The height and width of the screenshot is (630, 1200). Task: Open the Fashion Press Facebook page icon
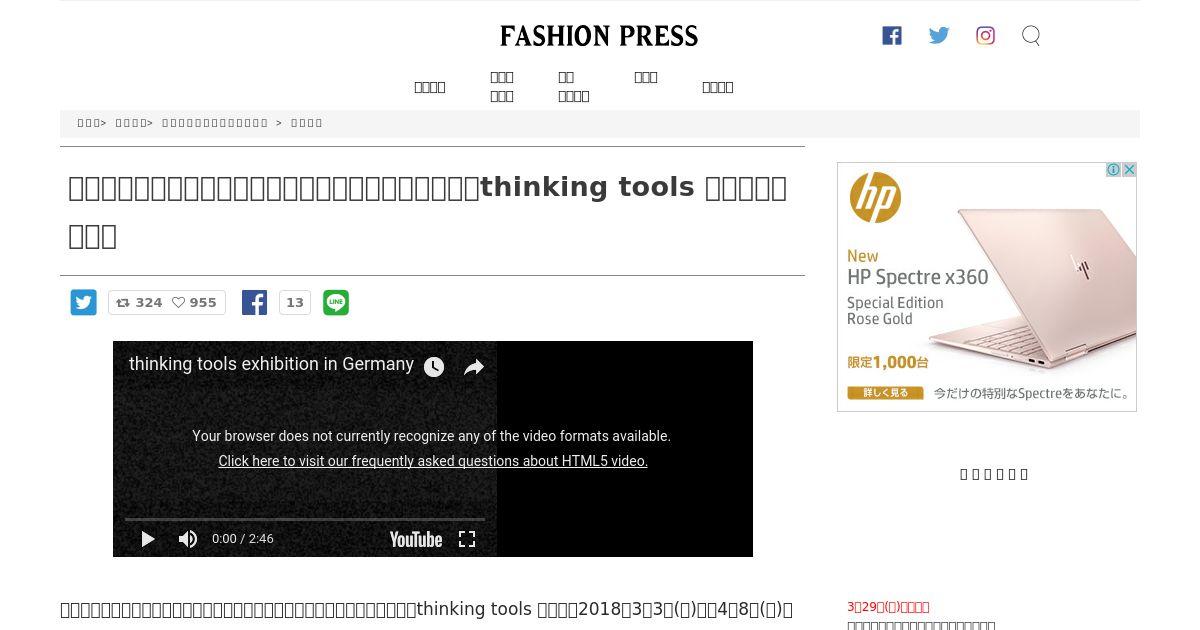pyautogui.click(x=892, y=36)
